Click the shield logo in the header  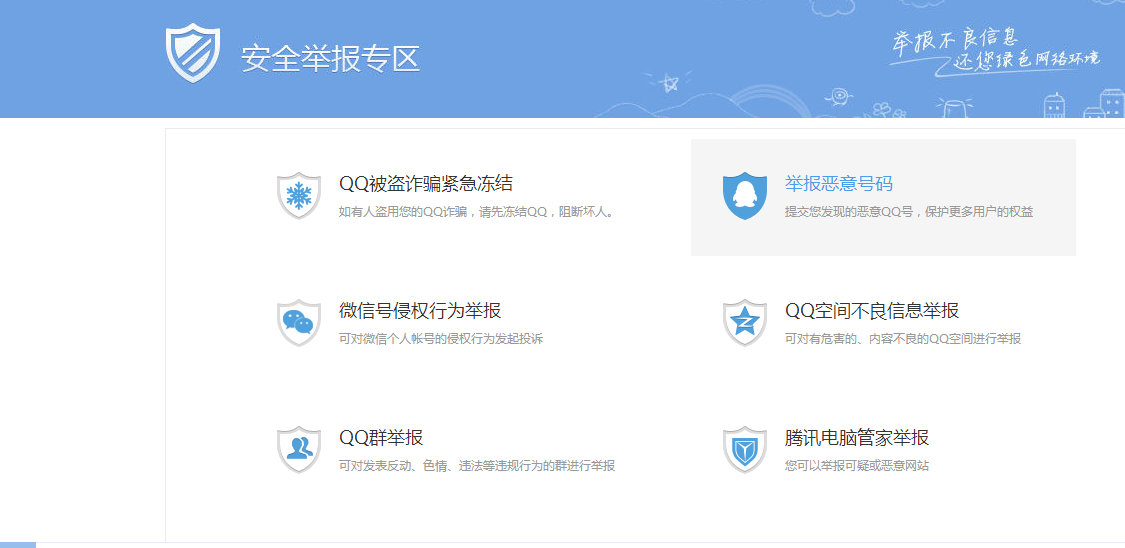point(193,53)
